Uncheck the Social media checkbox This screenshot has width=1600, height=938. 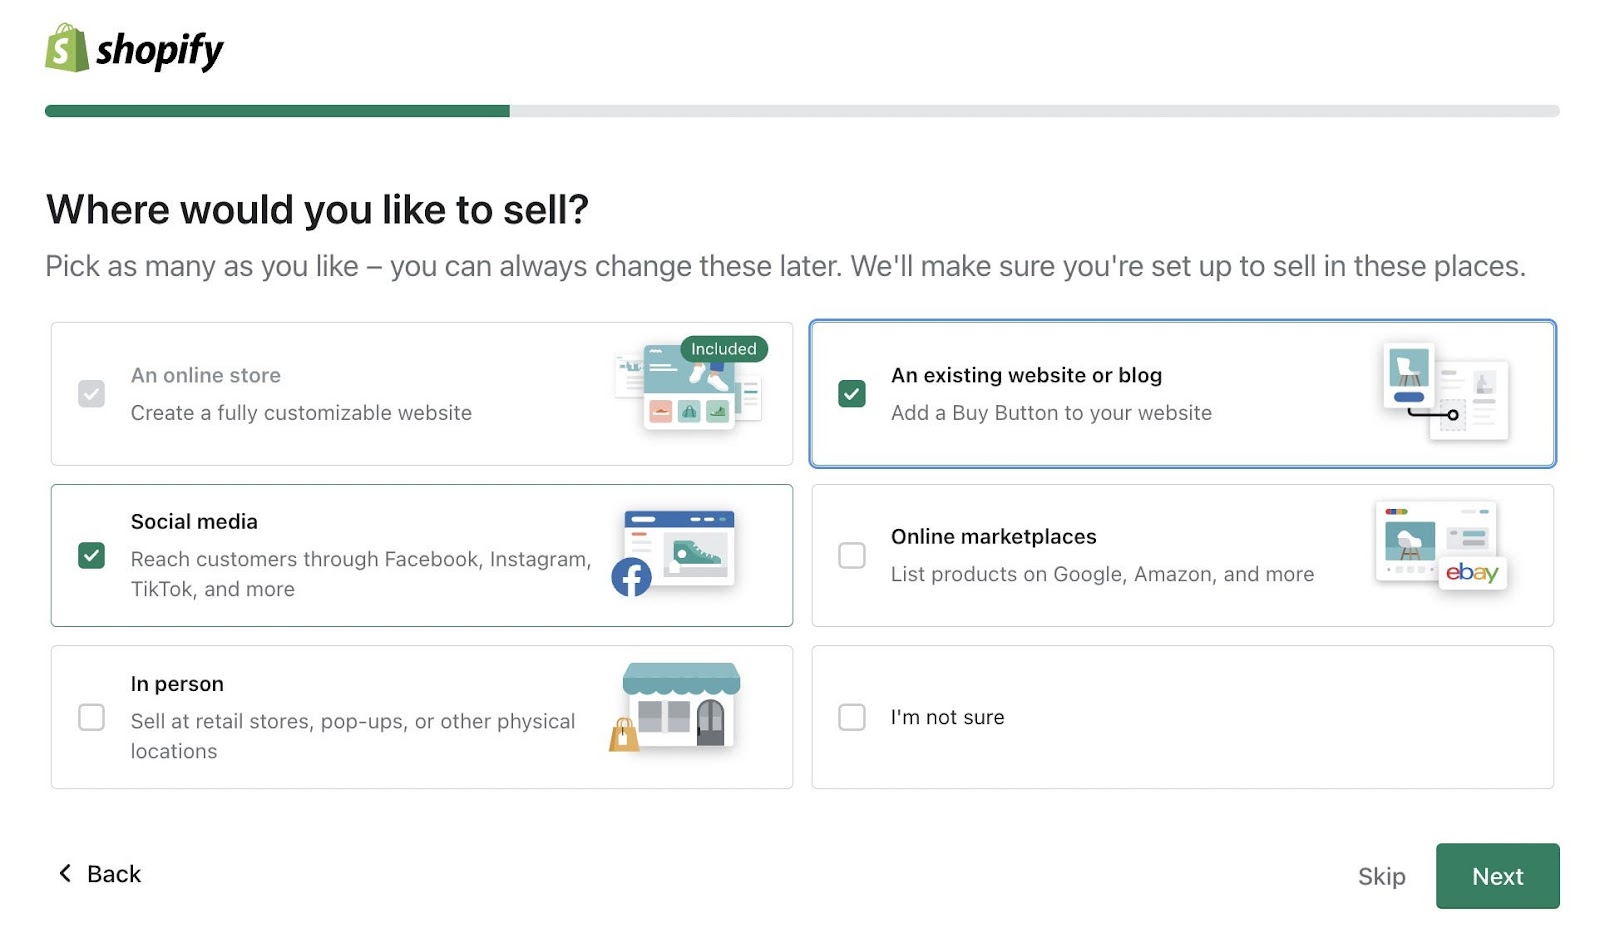(91, 555)
